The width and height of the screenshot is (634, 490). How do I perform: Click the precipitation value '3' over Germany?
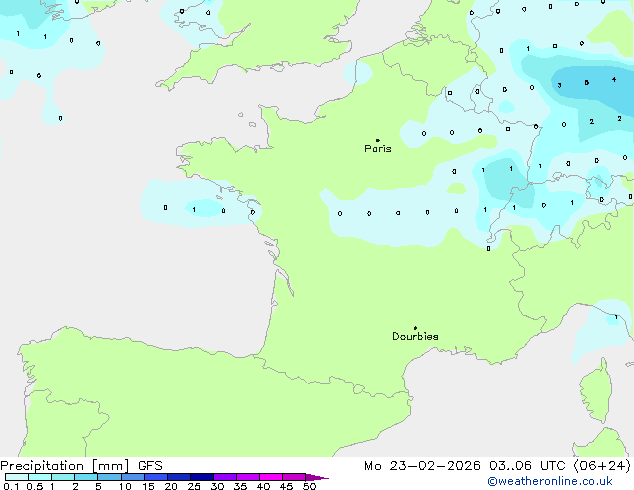point(559,85)
